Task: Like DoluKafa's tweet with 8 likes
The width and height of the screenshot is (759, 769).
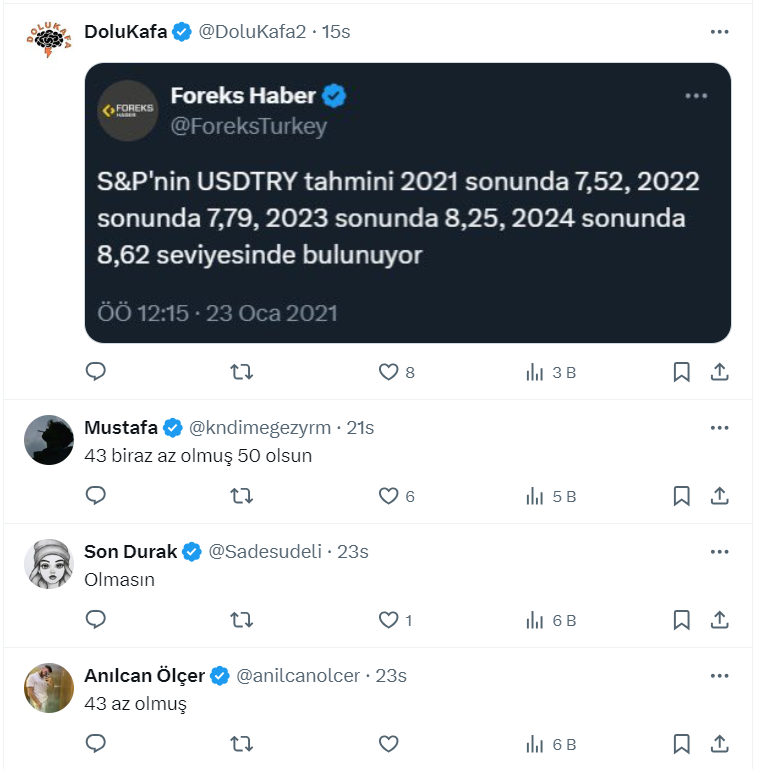Action: pos(388,372)
